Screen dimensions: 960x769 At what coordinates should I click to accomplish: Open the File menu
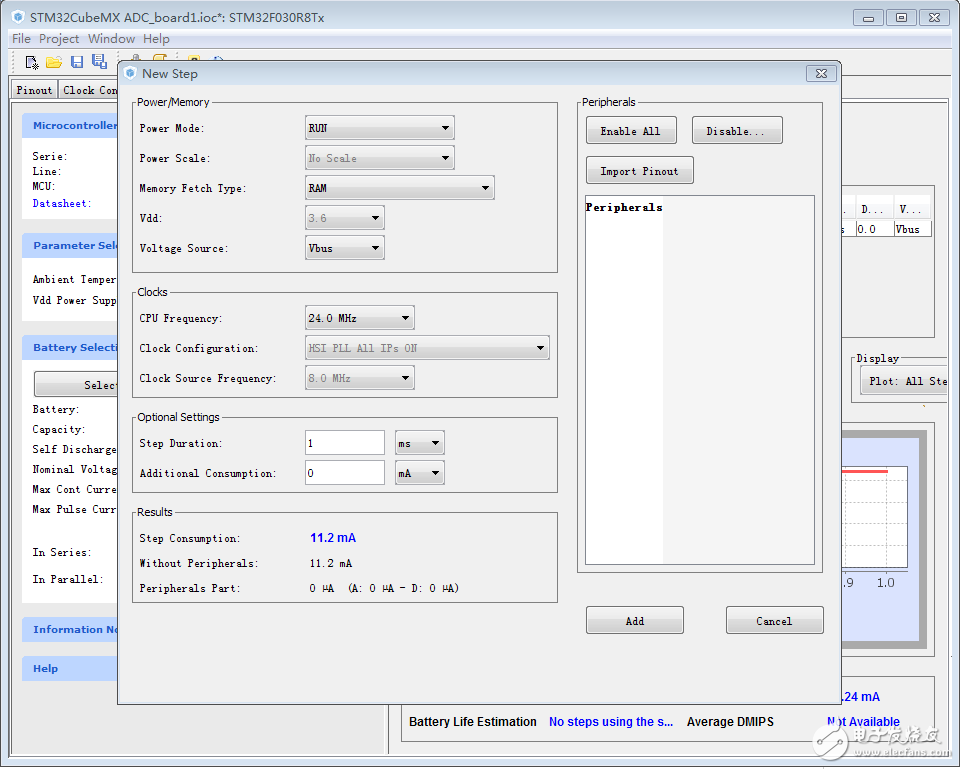(21, 39)
